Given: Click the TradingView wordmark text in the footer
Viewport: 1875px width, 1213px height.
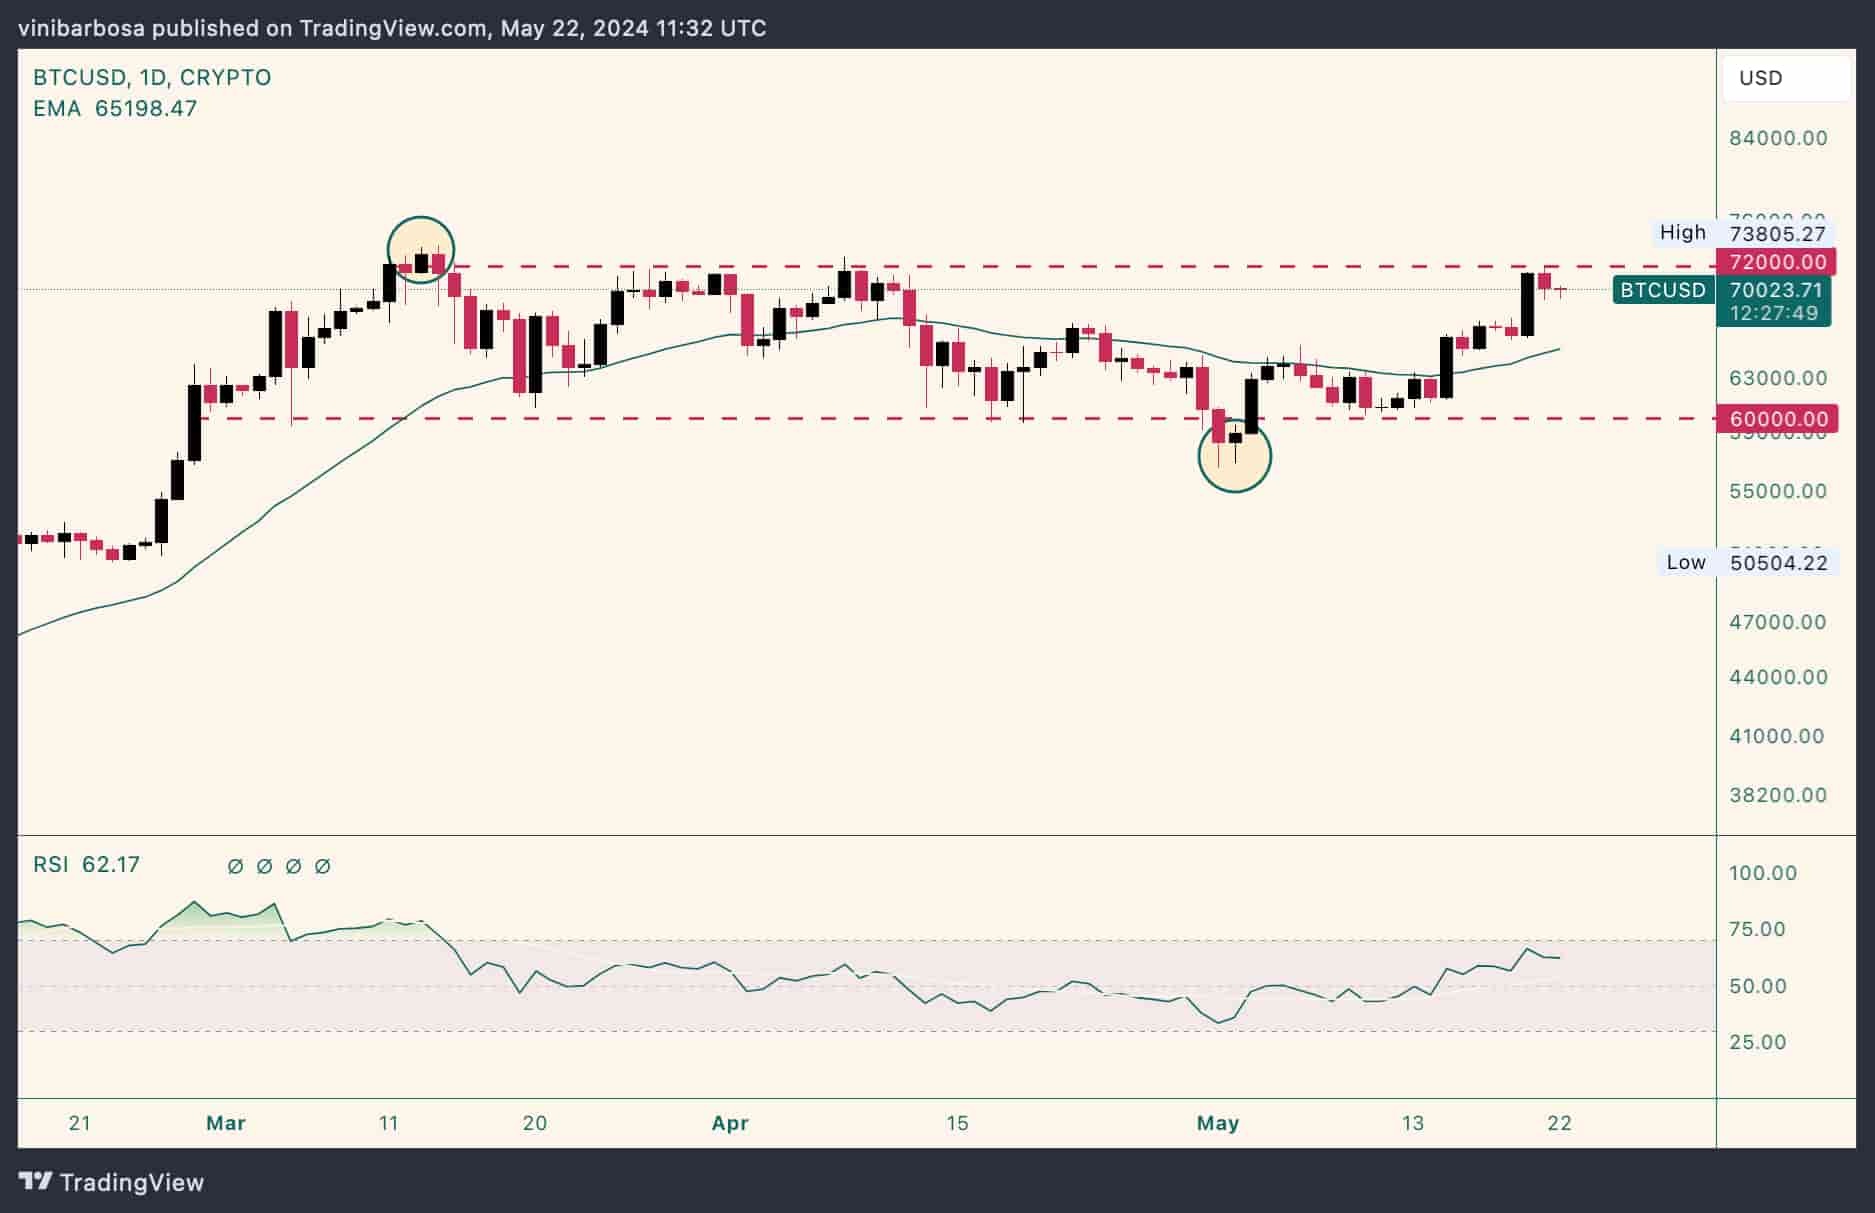Looking at the screenshot, I should [131, 1183].
